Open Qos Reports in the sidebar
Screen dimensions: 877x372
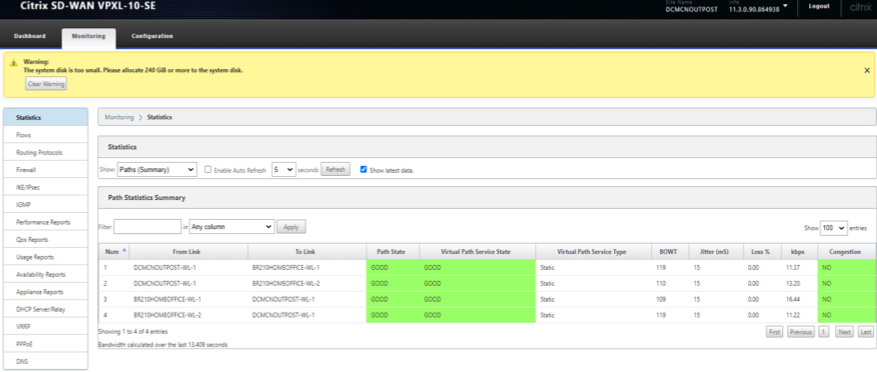(x=45, y=239)
